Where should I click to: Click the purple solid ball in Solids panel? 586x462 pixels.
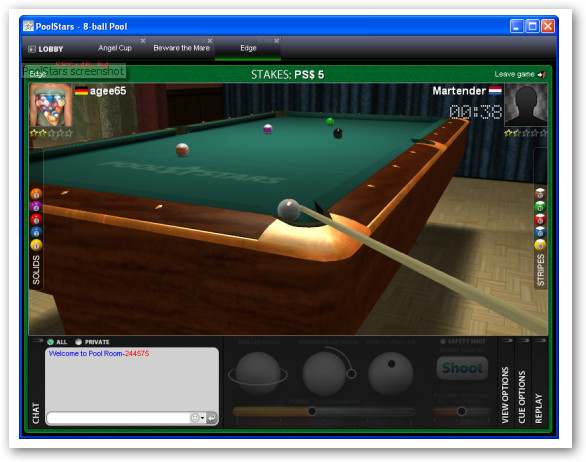point(36,207)
